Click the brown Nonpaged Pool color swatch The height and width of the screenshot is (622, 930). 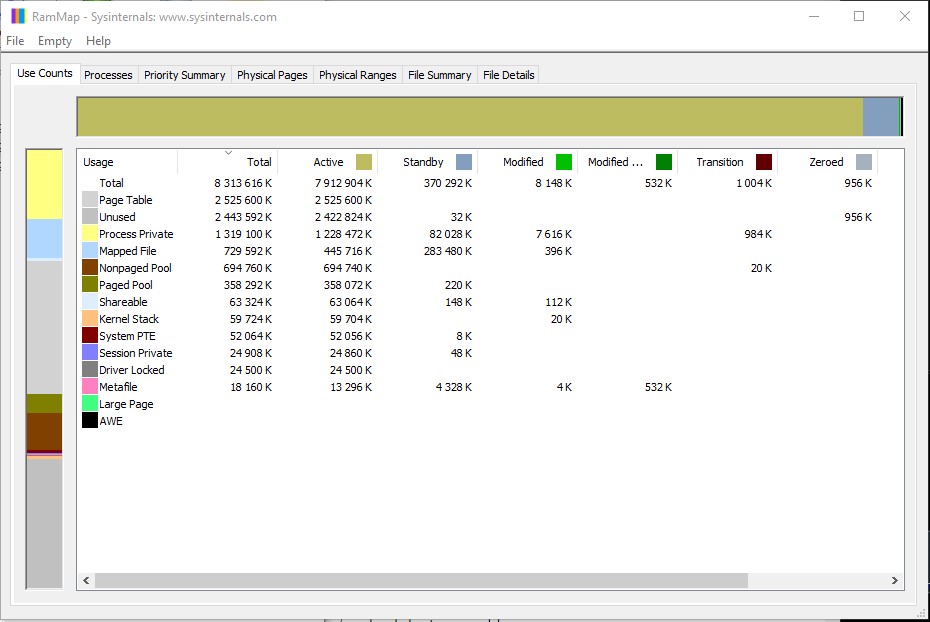[90, 268]
